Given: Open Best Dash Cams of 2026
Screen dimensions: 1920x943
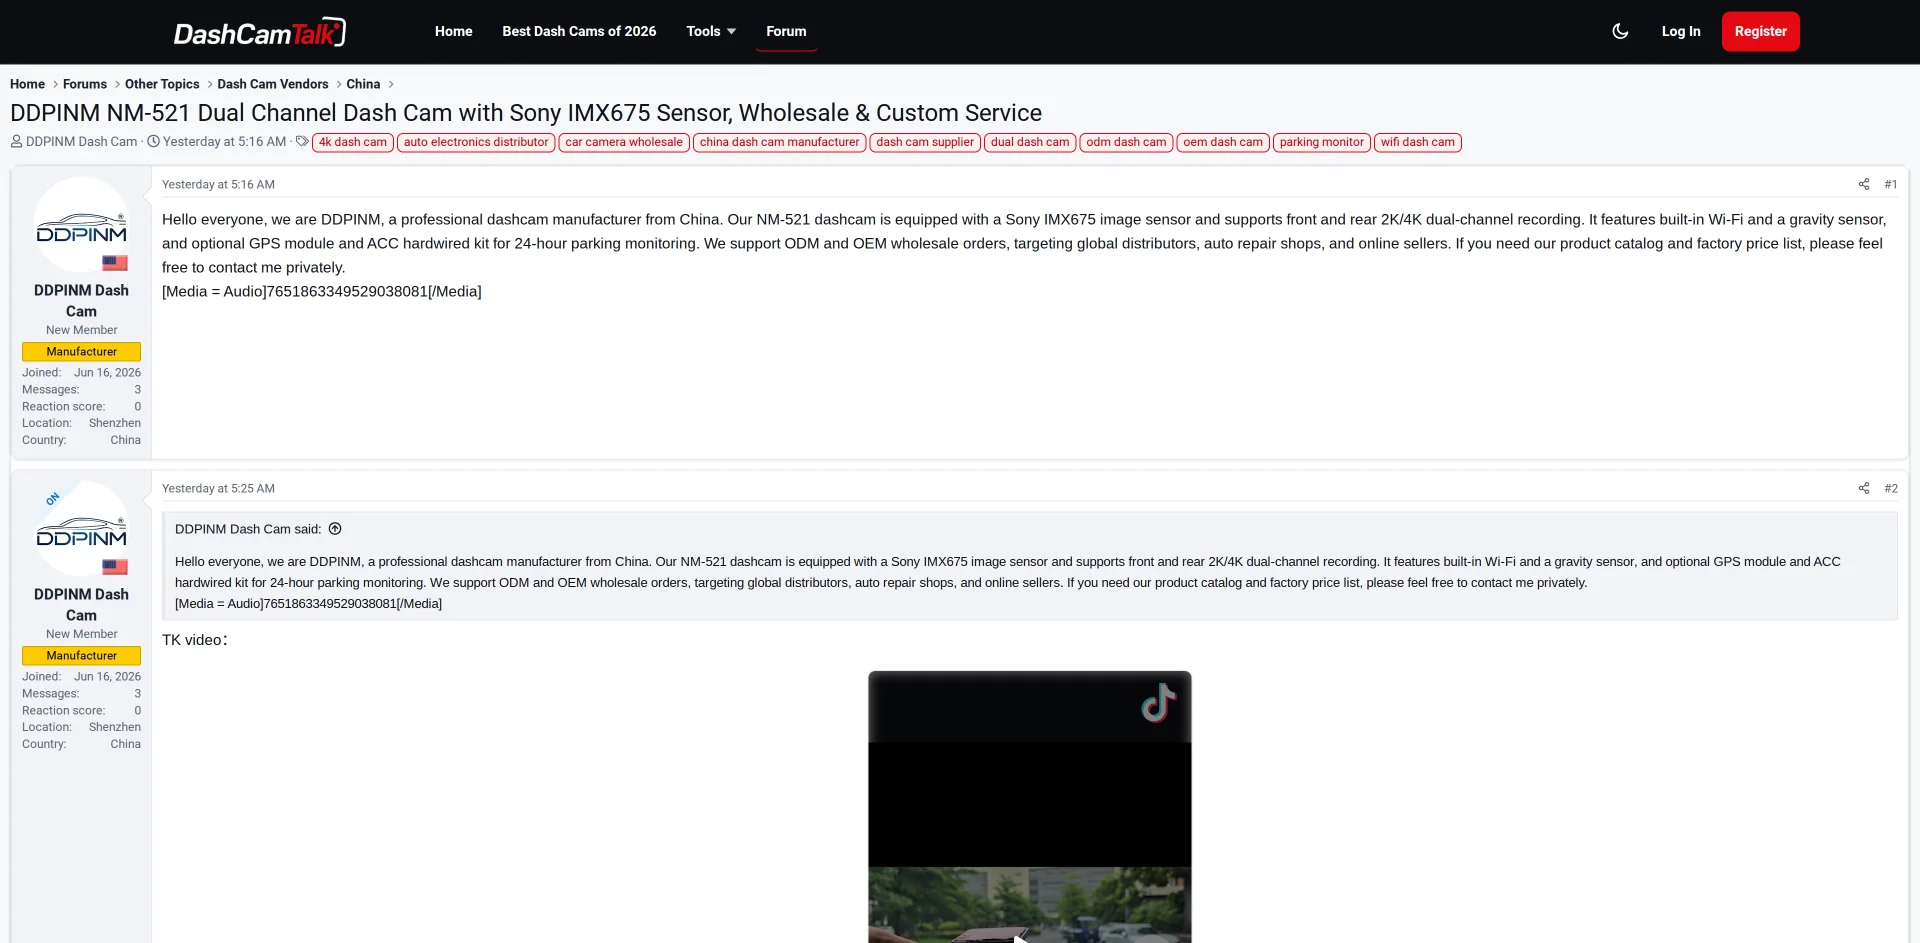Looking at the screenshot, I should [x=579, y=31].
